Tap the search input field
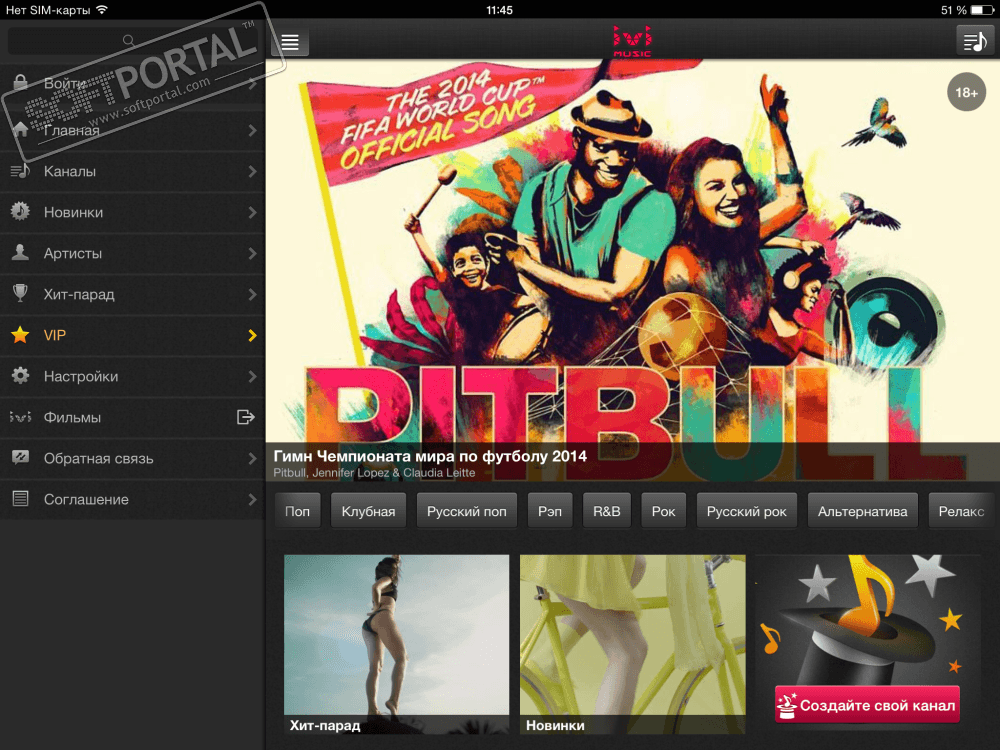 coord(132,41)
